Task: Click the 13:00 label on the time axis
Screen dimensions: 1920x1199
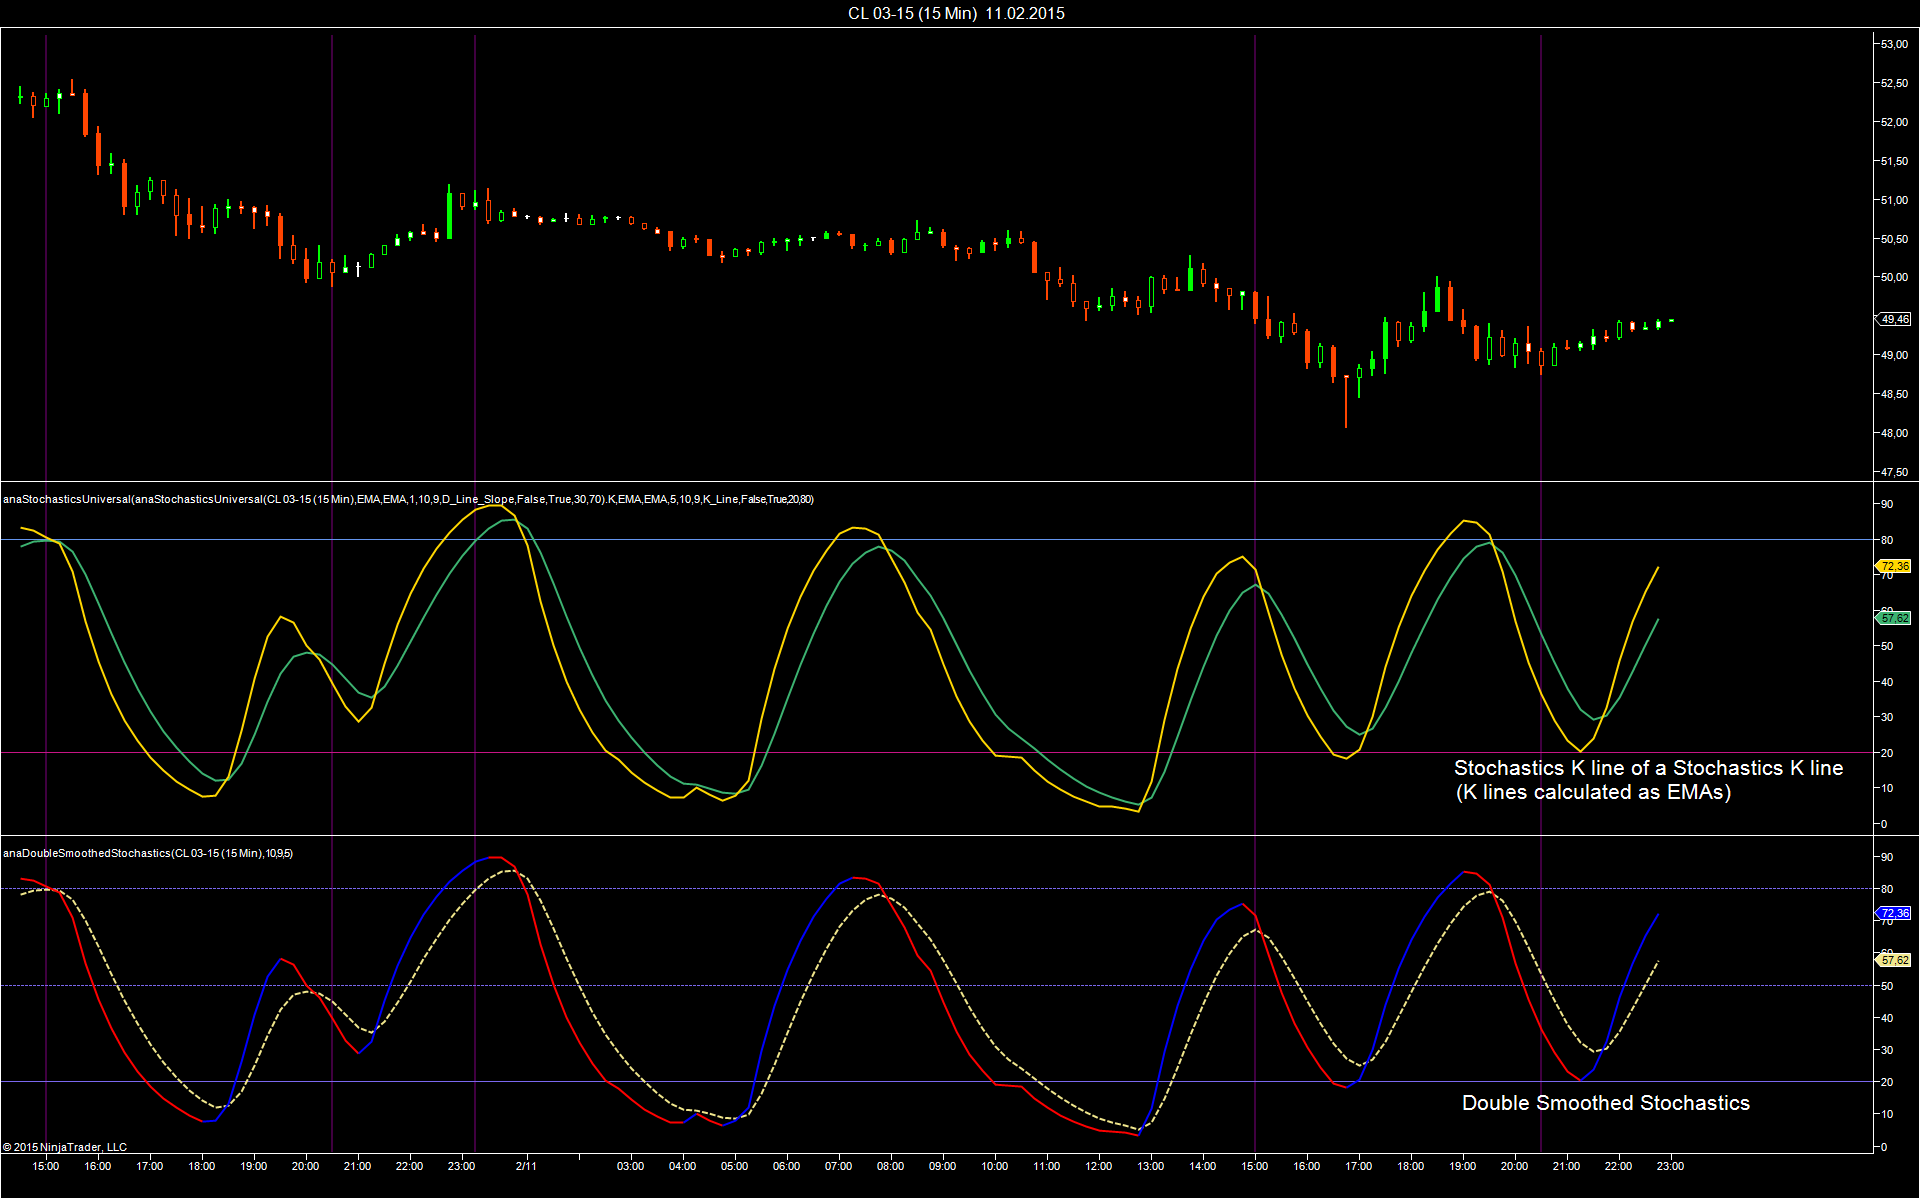Action: click(1151, 1166)
